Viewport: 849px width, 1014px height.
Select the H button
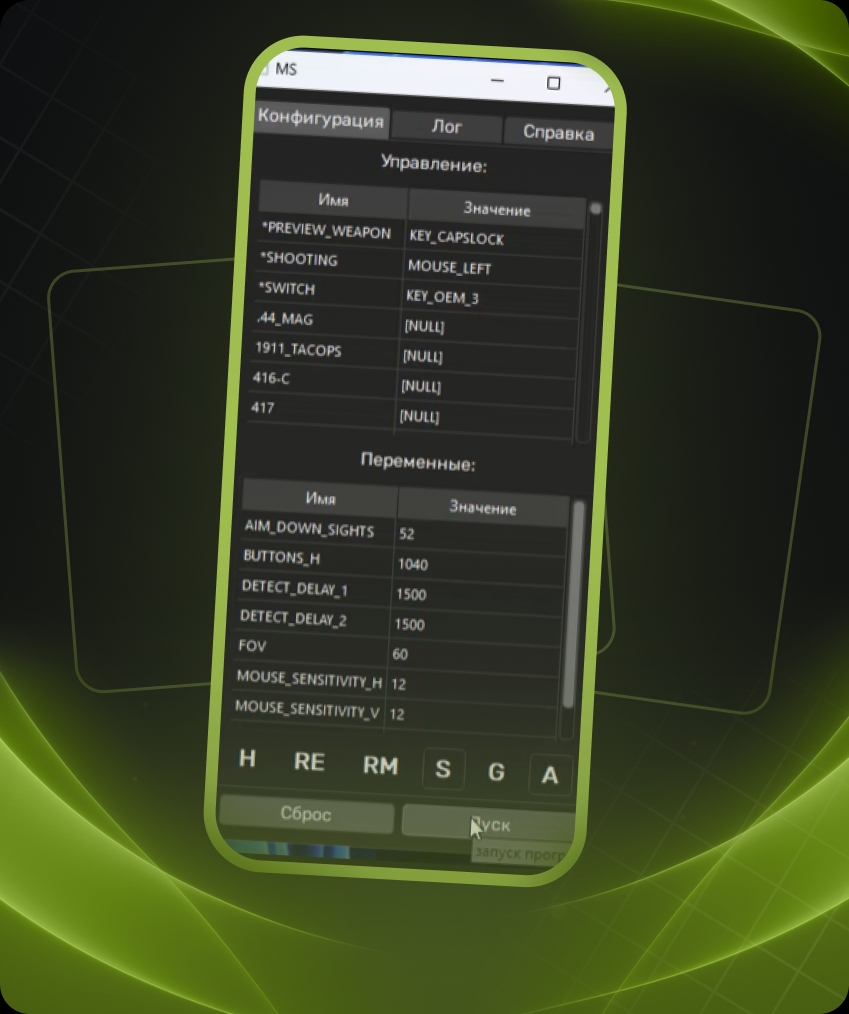click(x=247, y=758)
